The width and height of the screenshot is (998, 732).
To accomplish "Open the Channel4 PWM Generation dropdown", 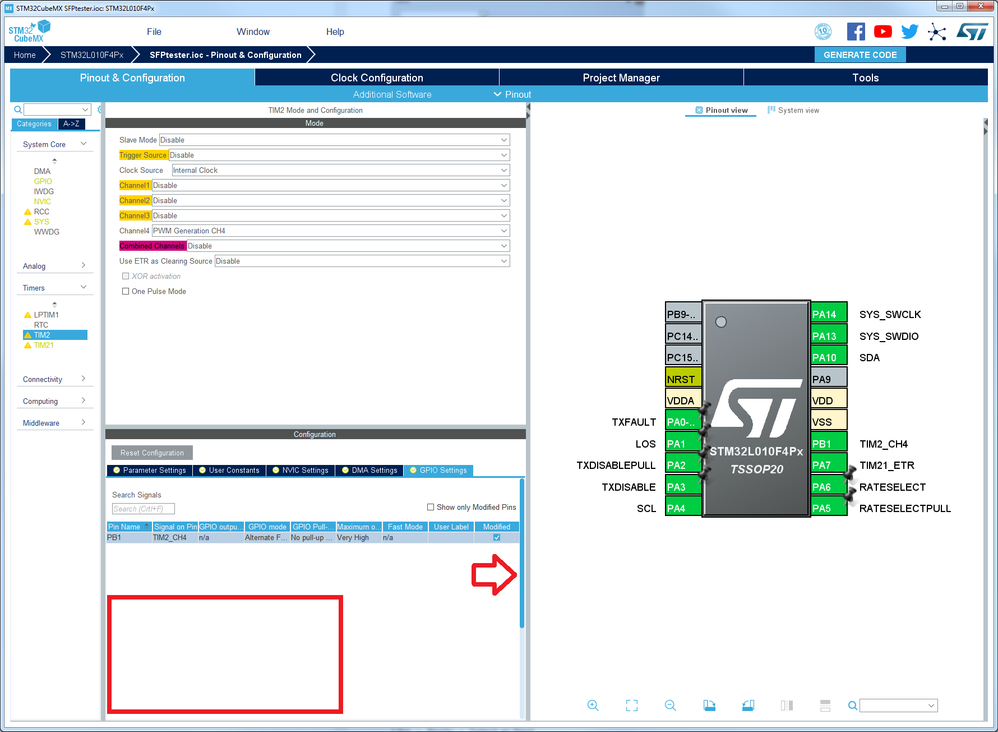I will [331, 231].
